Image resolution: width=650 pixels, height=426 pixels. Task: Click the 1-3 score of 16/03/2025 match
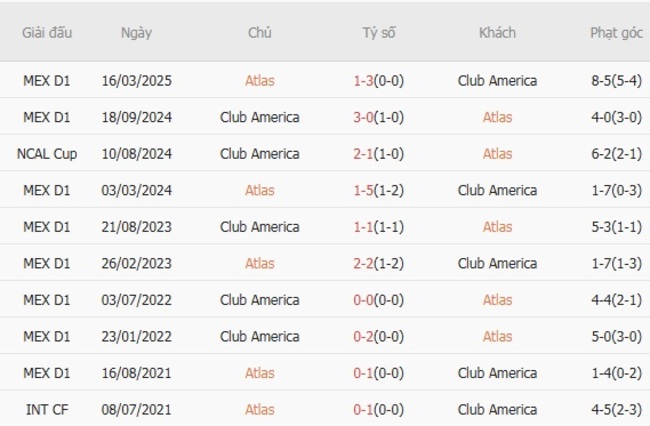coord(363,81)
